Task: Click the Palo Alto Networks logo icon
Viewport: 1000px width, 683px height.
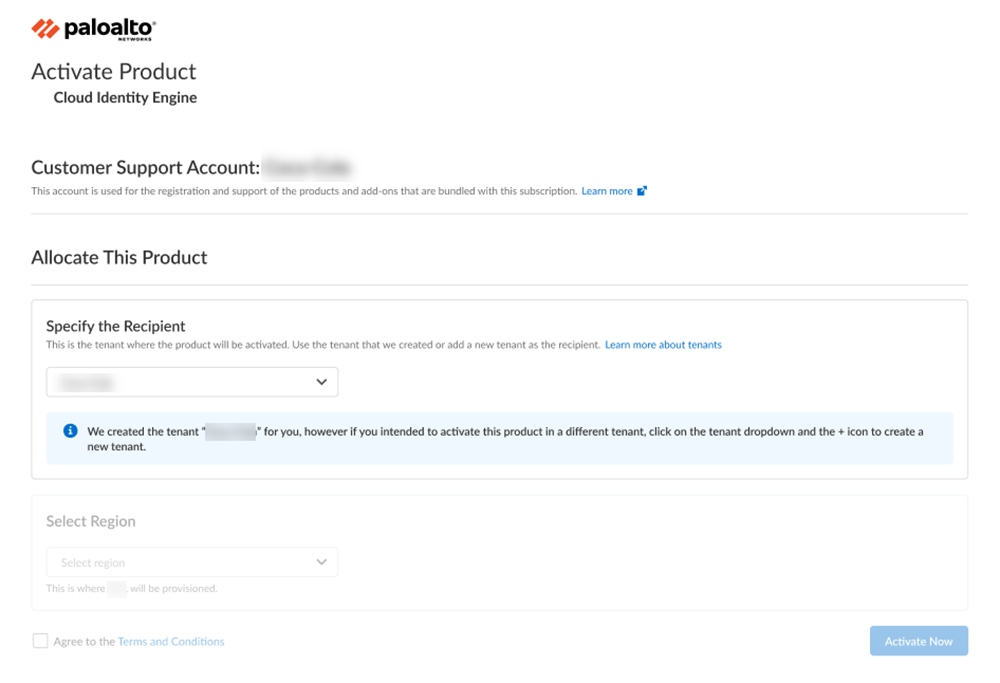Action: 45,28
